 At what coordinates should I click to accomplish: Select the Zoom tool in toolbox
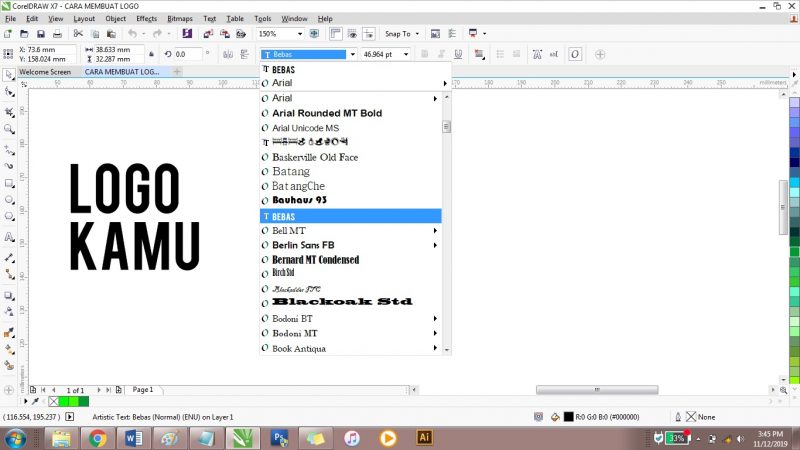click(x=9, y=129)
